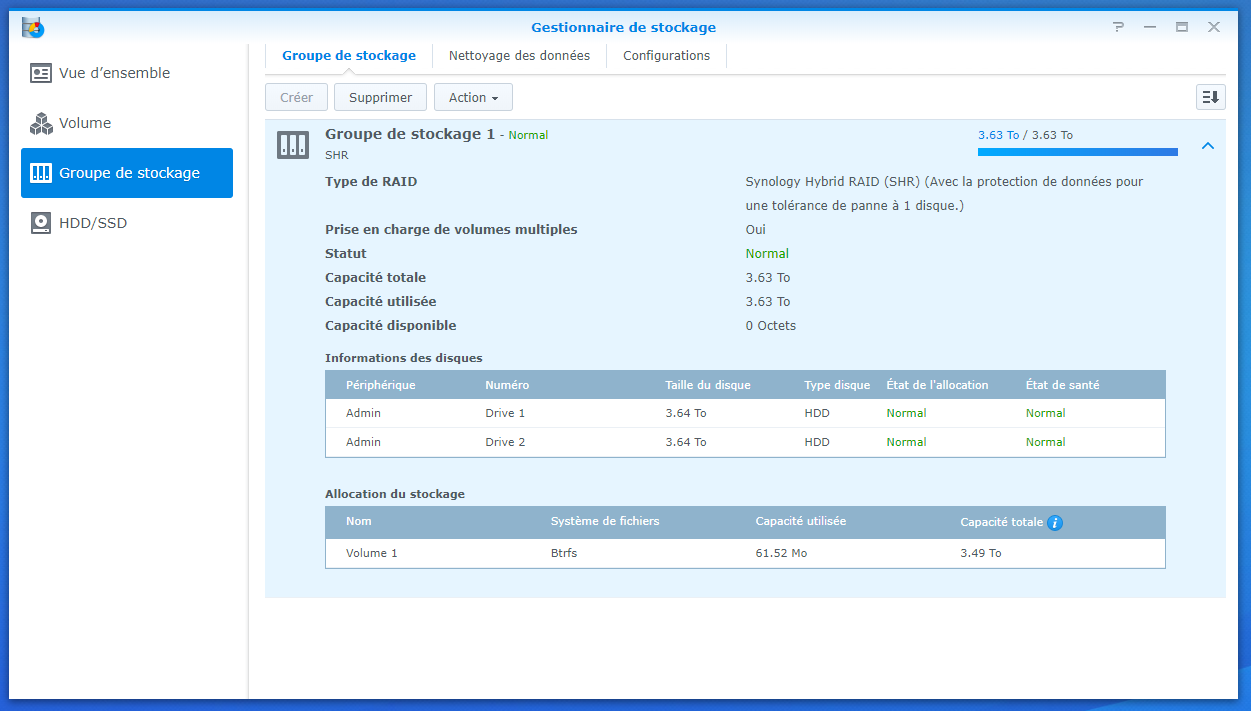This screenshot has width=1251, height=711.
Task: Click the Storage Manager app icon in title bar
Action: [x=32, y=27]
